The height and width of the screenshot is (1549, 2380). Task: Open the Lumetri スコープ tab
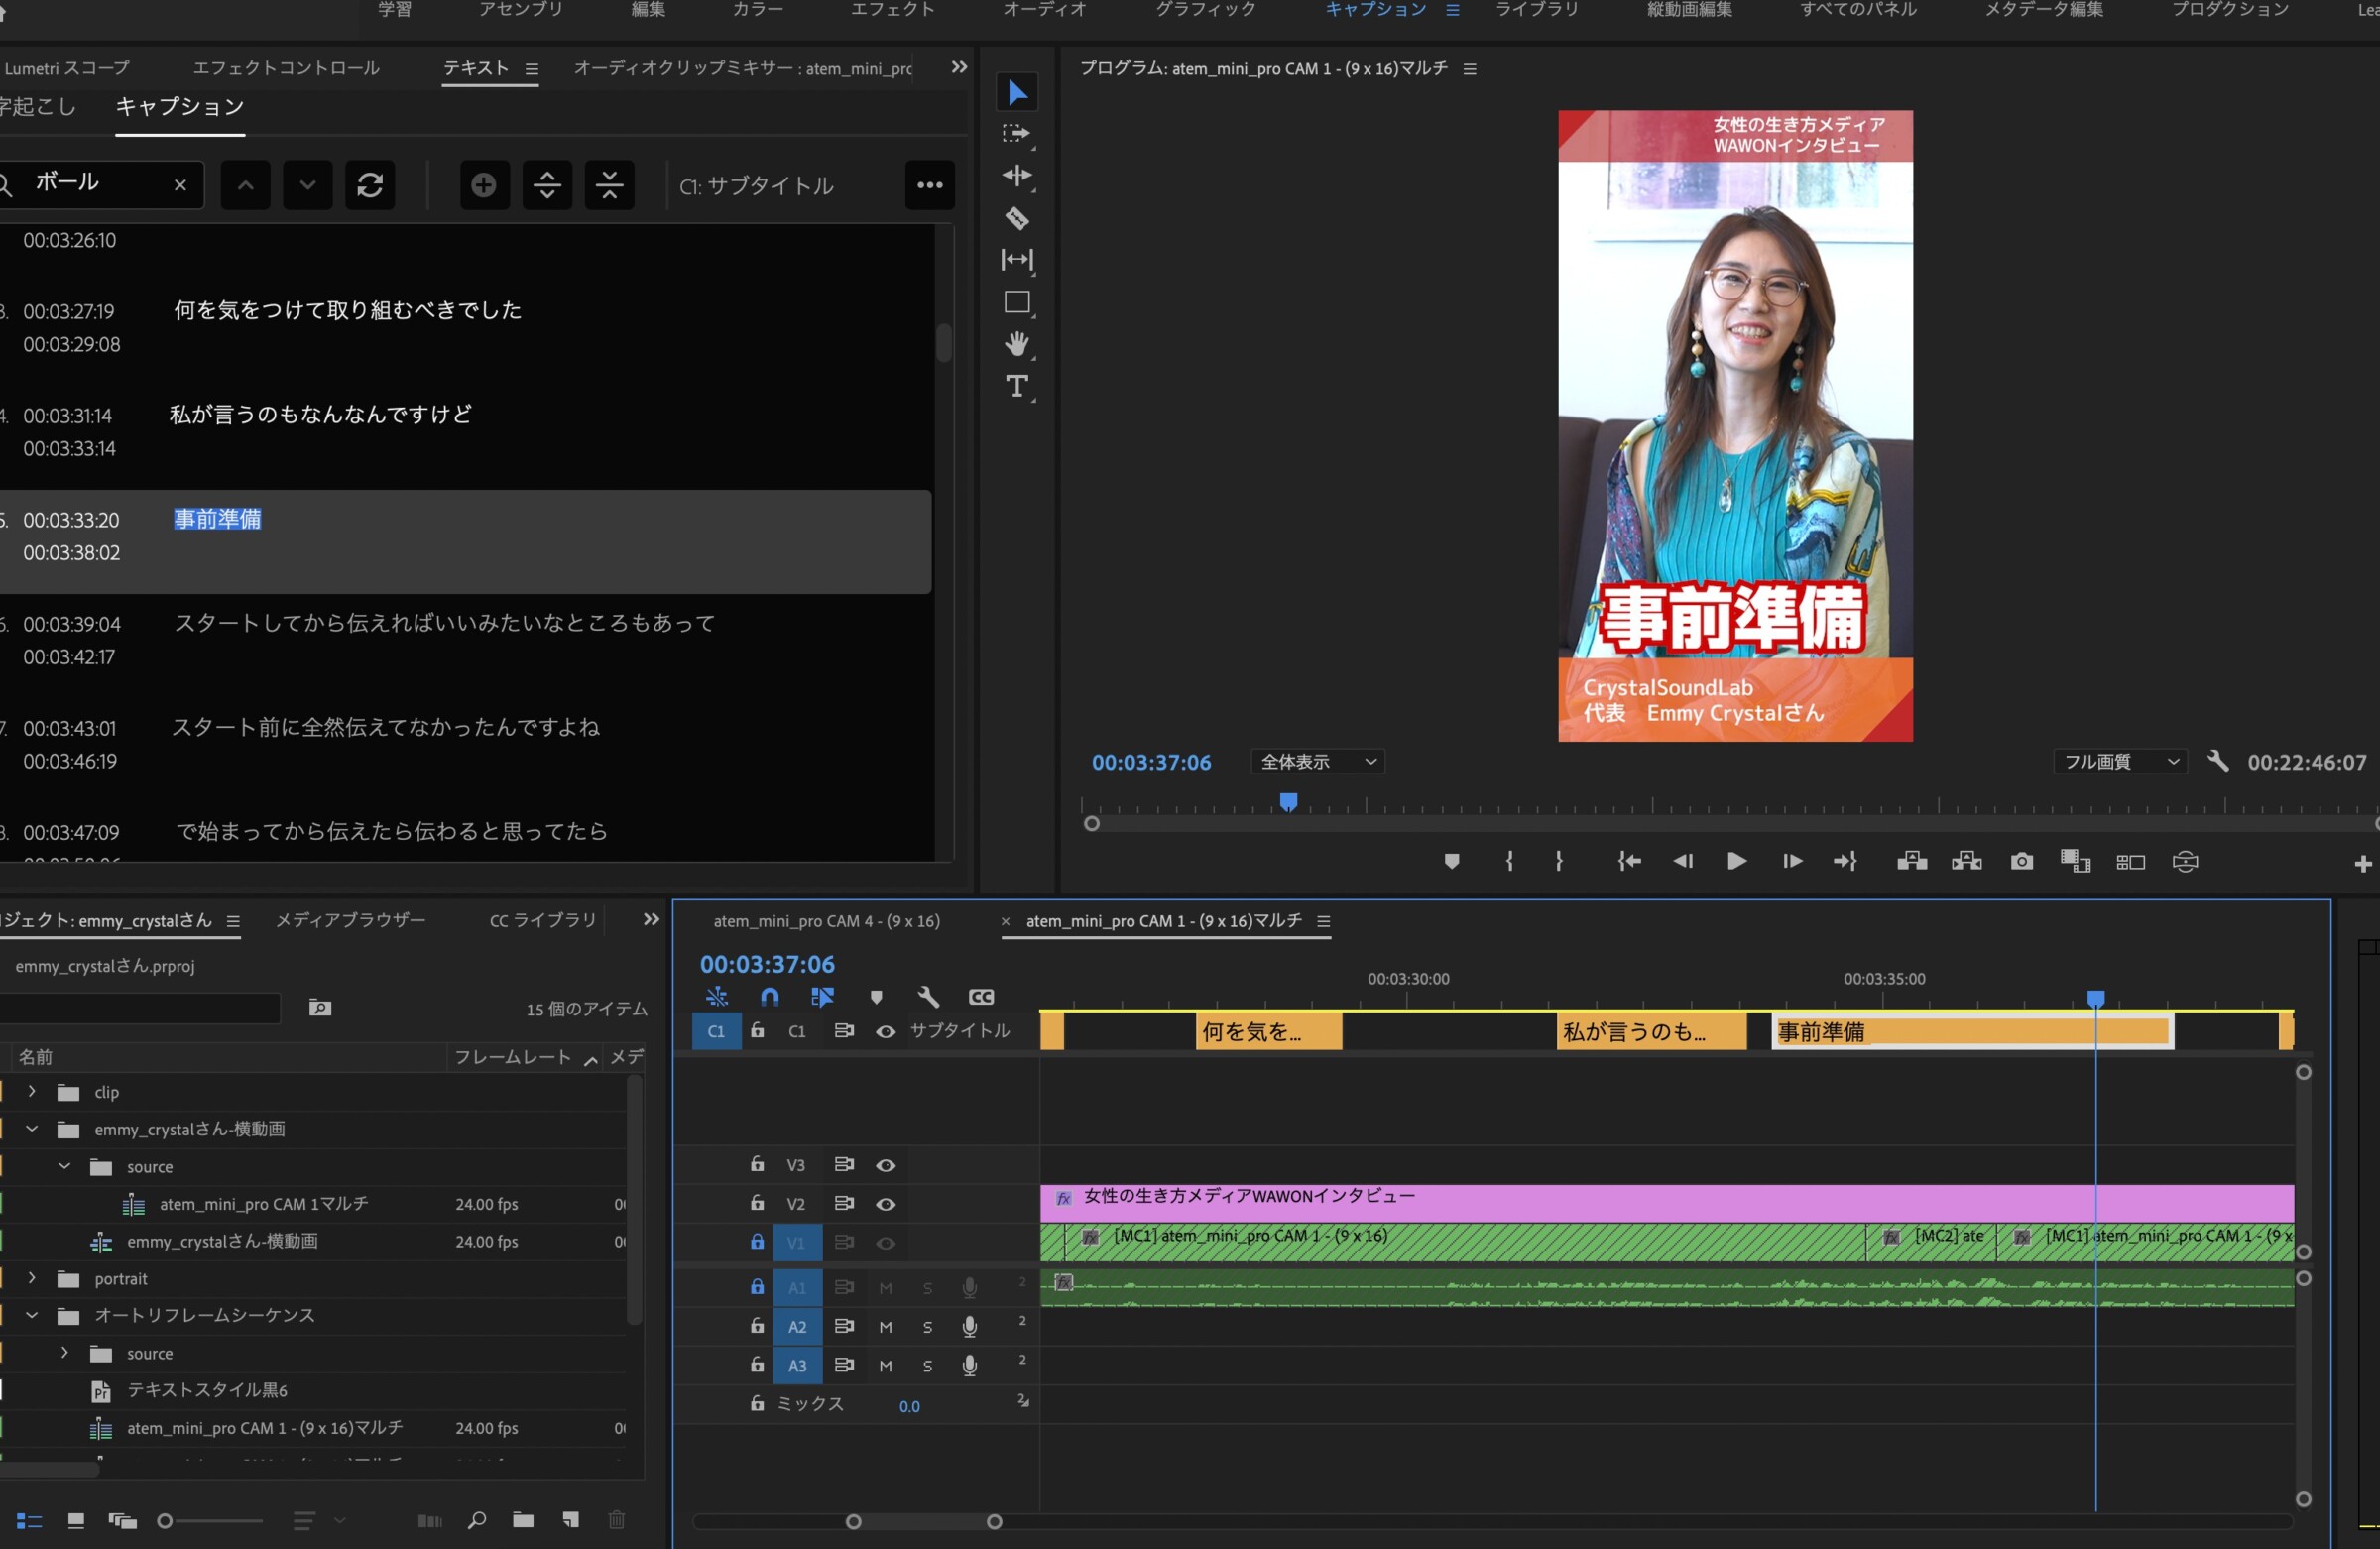[x=67, y=68]
